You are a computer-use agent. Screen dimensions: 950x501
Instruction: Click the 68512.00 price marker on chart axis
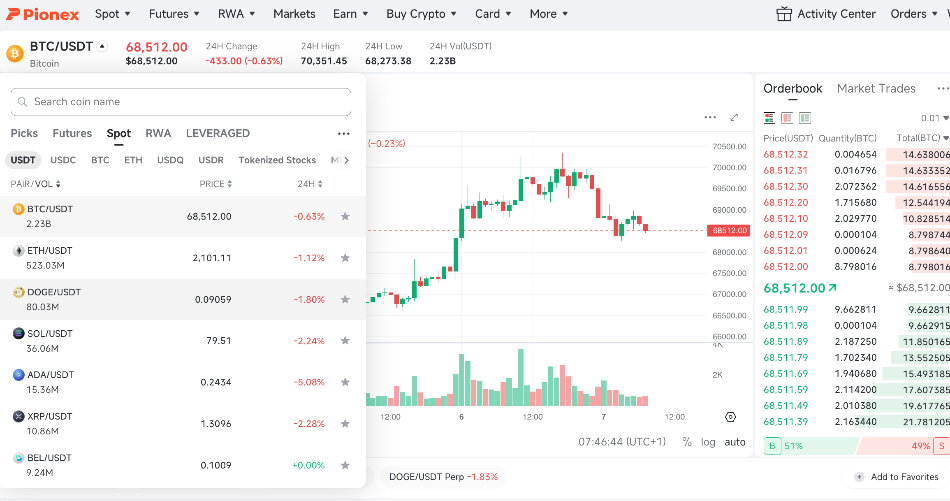(x=729, y=230)
